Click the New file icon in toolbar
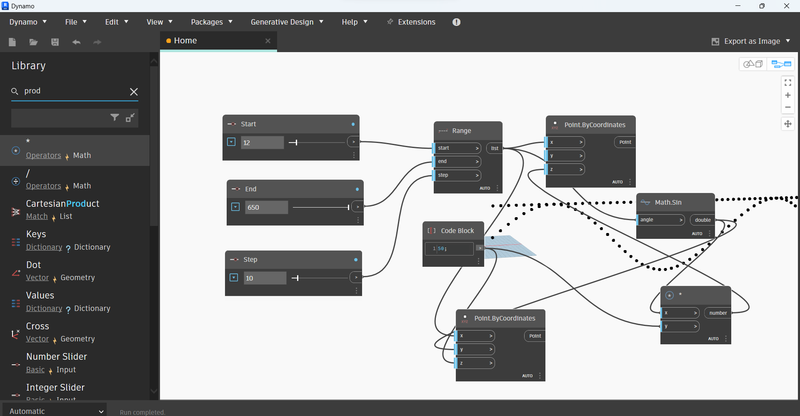Viewport: 800px width, 416px height. click(12, 42)
